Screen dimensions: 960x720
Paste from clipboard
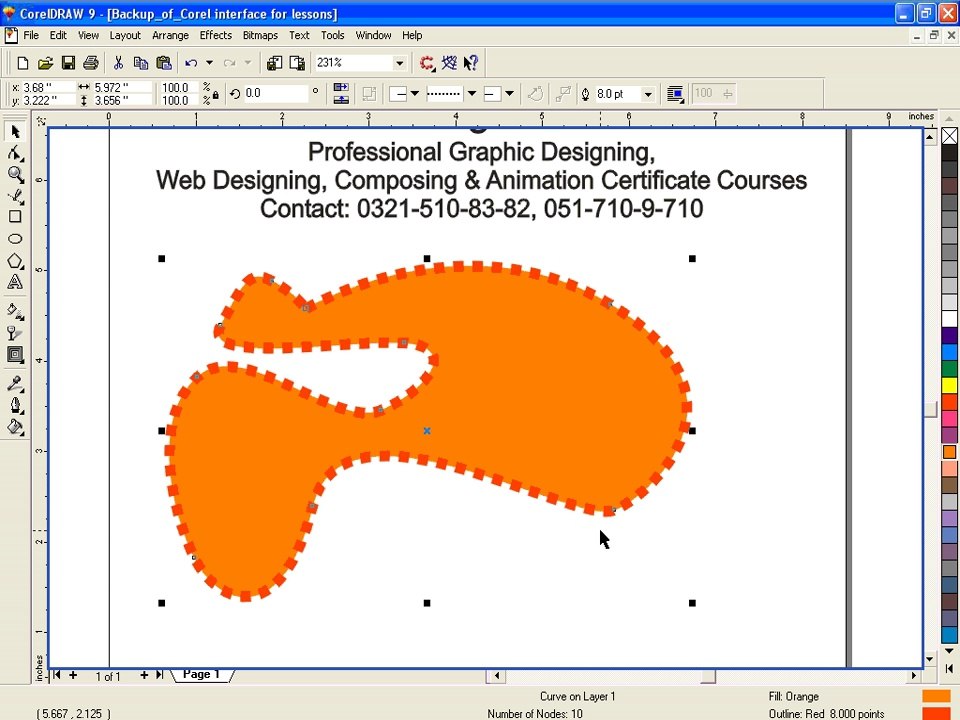pyautogui.click(x=163, y=63)
